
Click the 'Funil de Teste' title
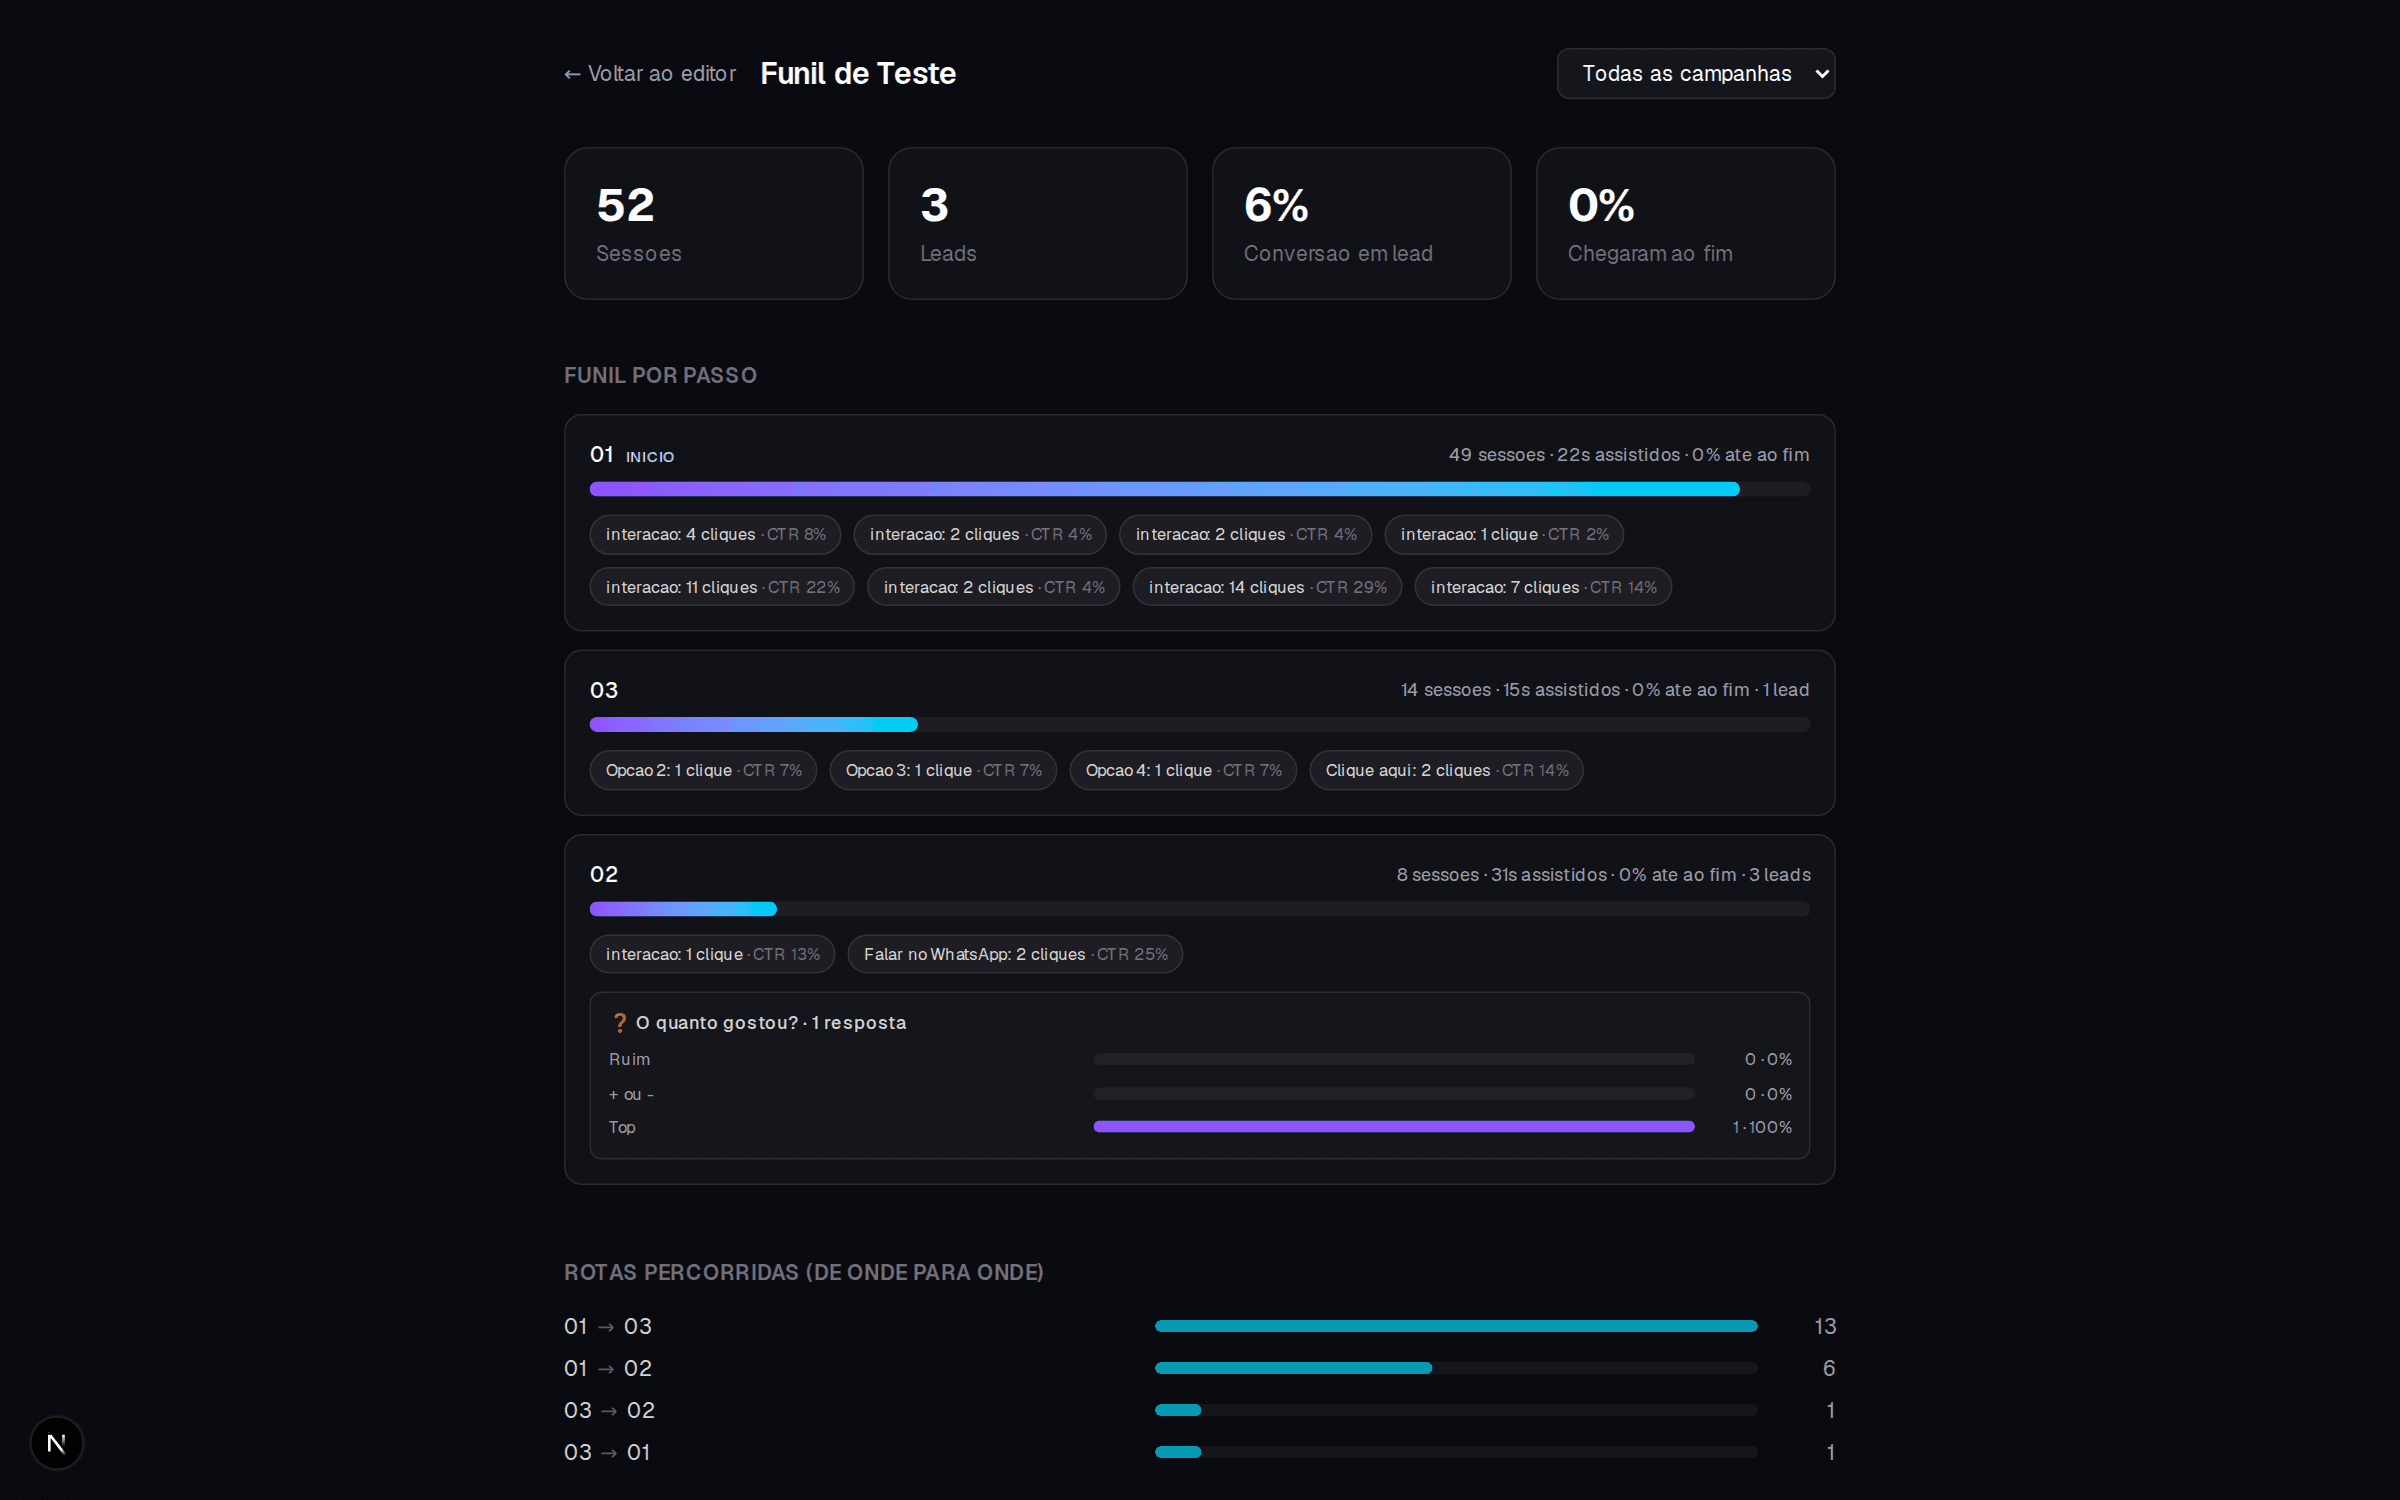[858, 73]
